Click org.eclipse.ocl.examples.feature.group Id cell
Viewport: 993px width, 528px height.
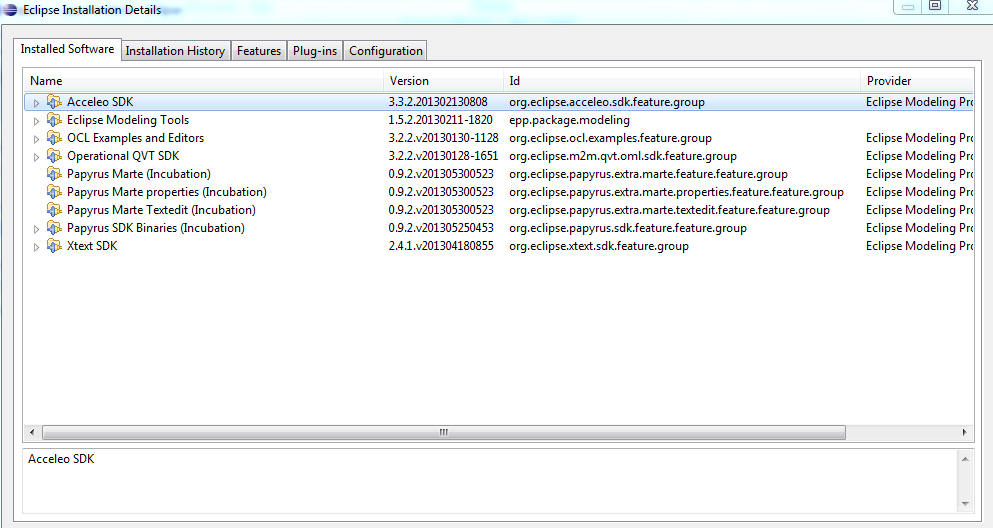tap(610, 138)
